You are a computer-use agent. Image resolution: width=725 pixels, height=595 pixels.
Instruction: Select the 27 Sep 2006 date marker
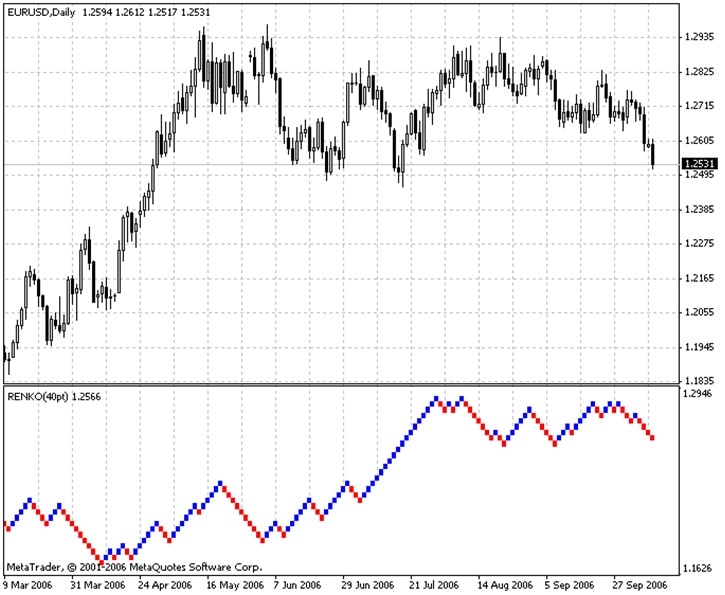click(x=637, y=584)
